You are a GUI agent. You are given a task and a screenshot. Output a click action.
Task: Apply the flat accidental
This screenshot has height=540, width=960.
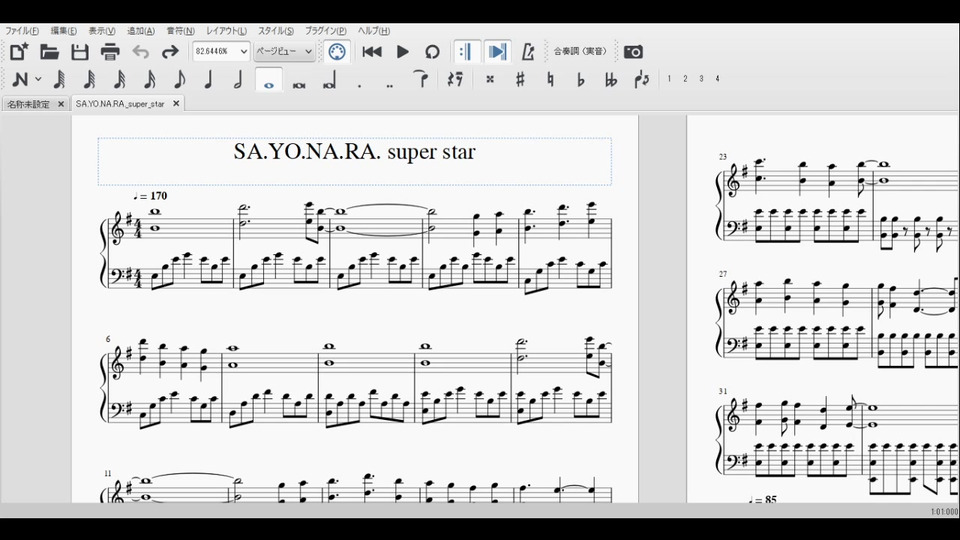click(x=580, y=79)
